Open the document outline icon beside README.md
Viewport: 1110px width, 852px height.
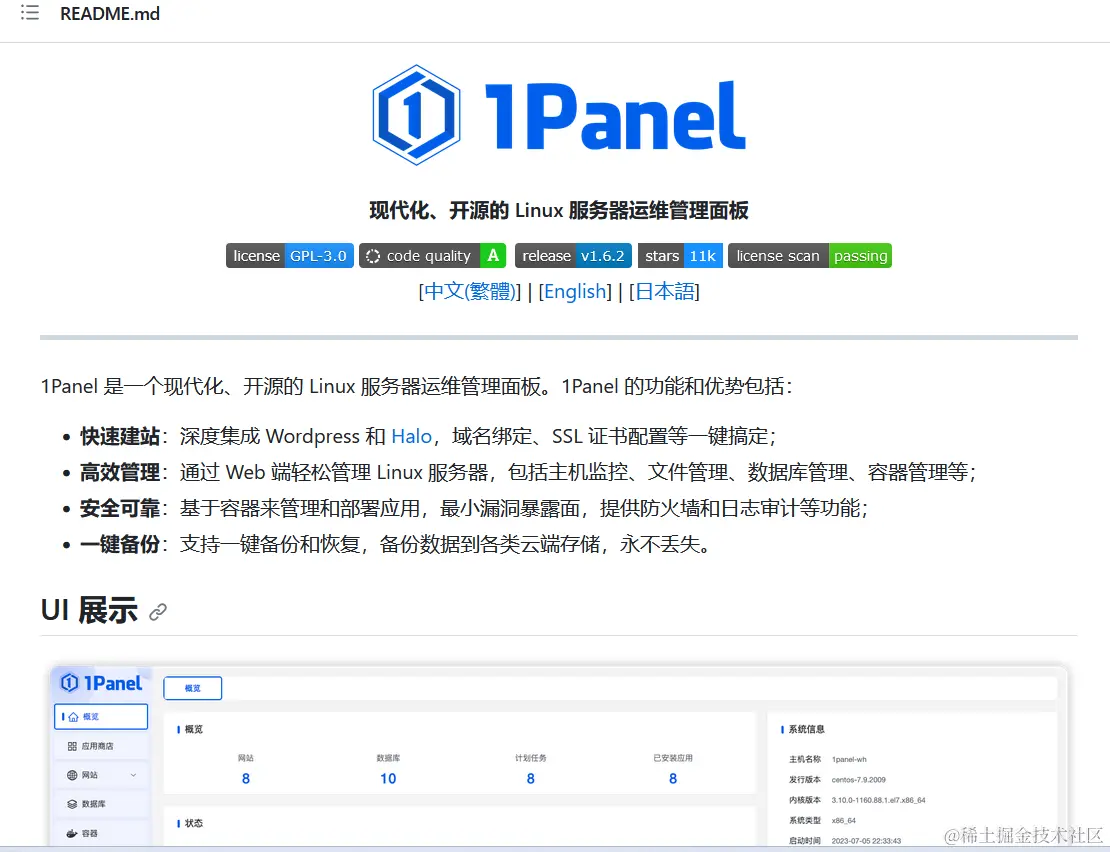(29, 15)
